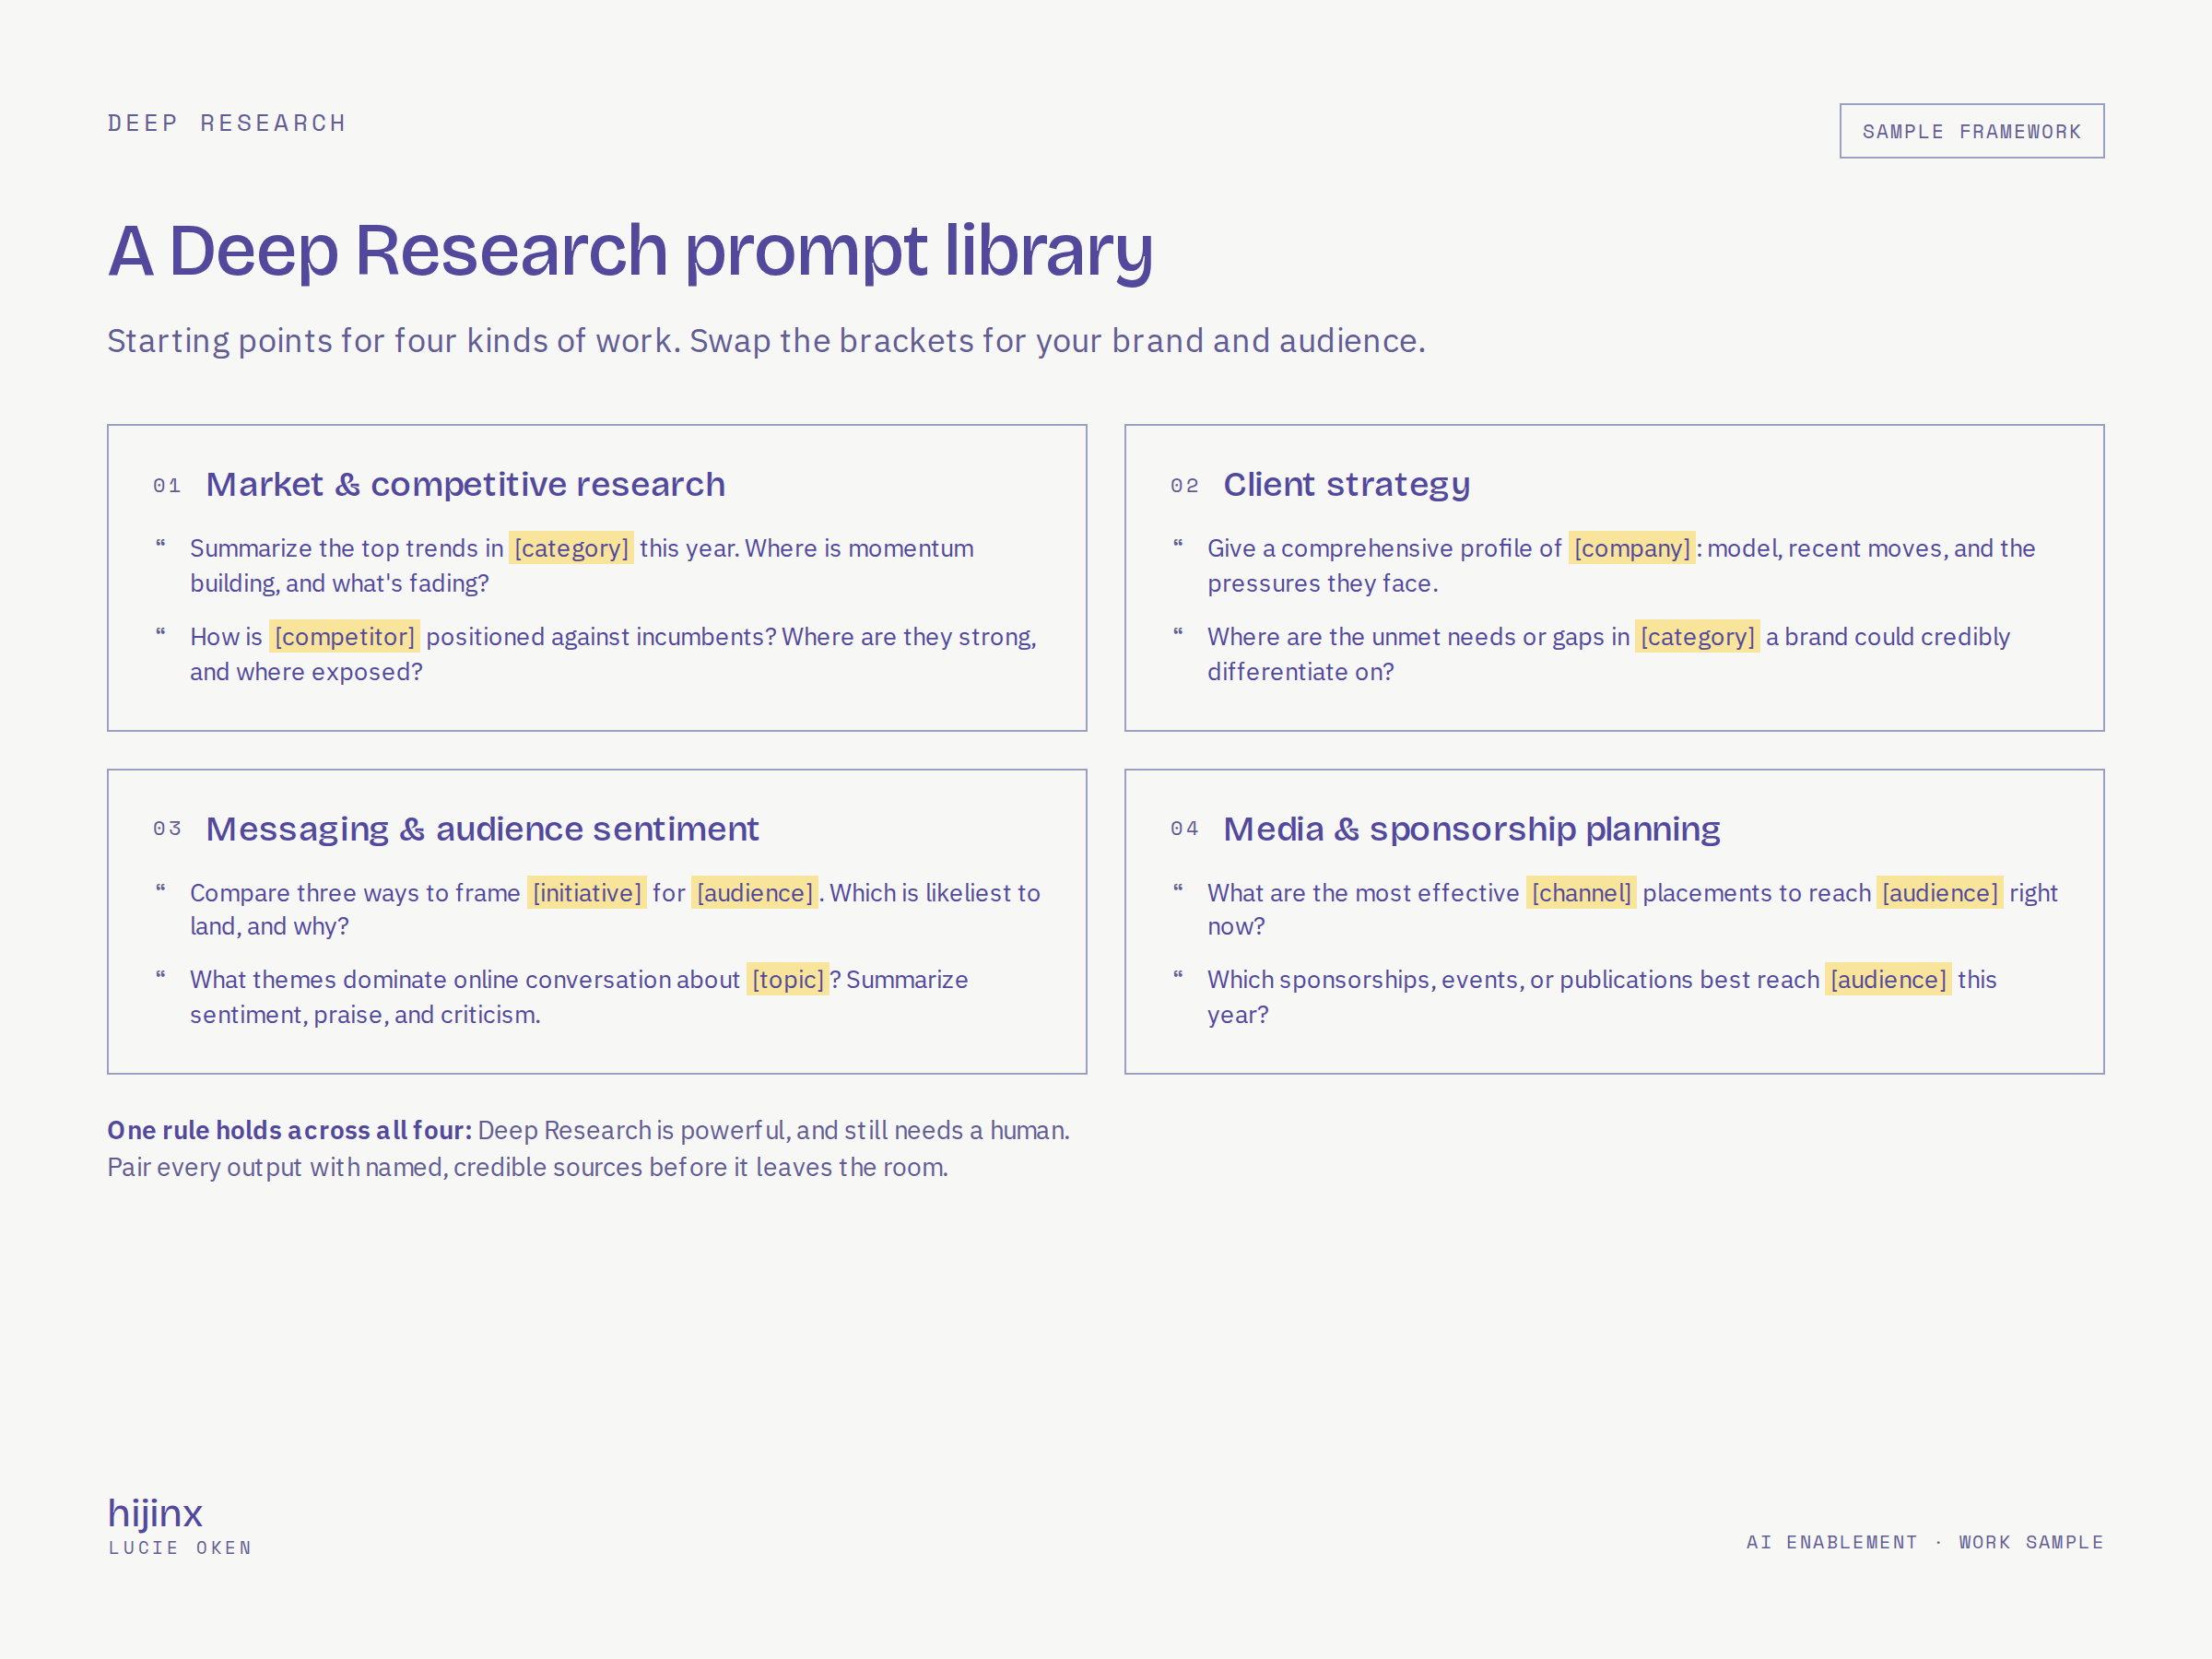The width and height of the screenshot is (2212, 1659).
Task: Click the quote mark beside 'Compare three ways to frame'
Action: pyautogui.click(x=160, y=889)
